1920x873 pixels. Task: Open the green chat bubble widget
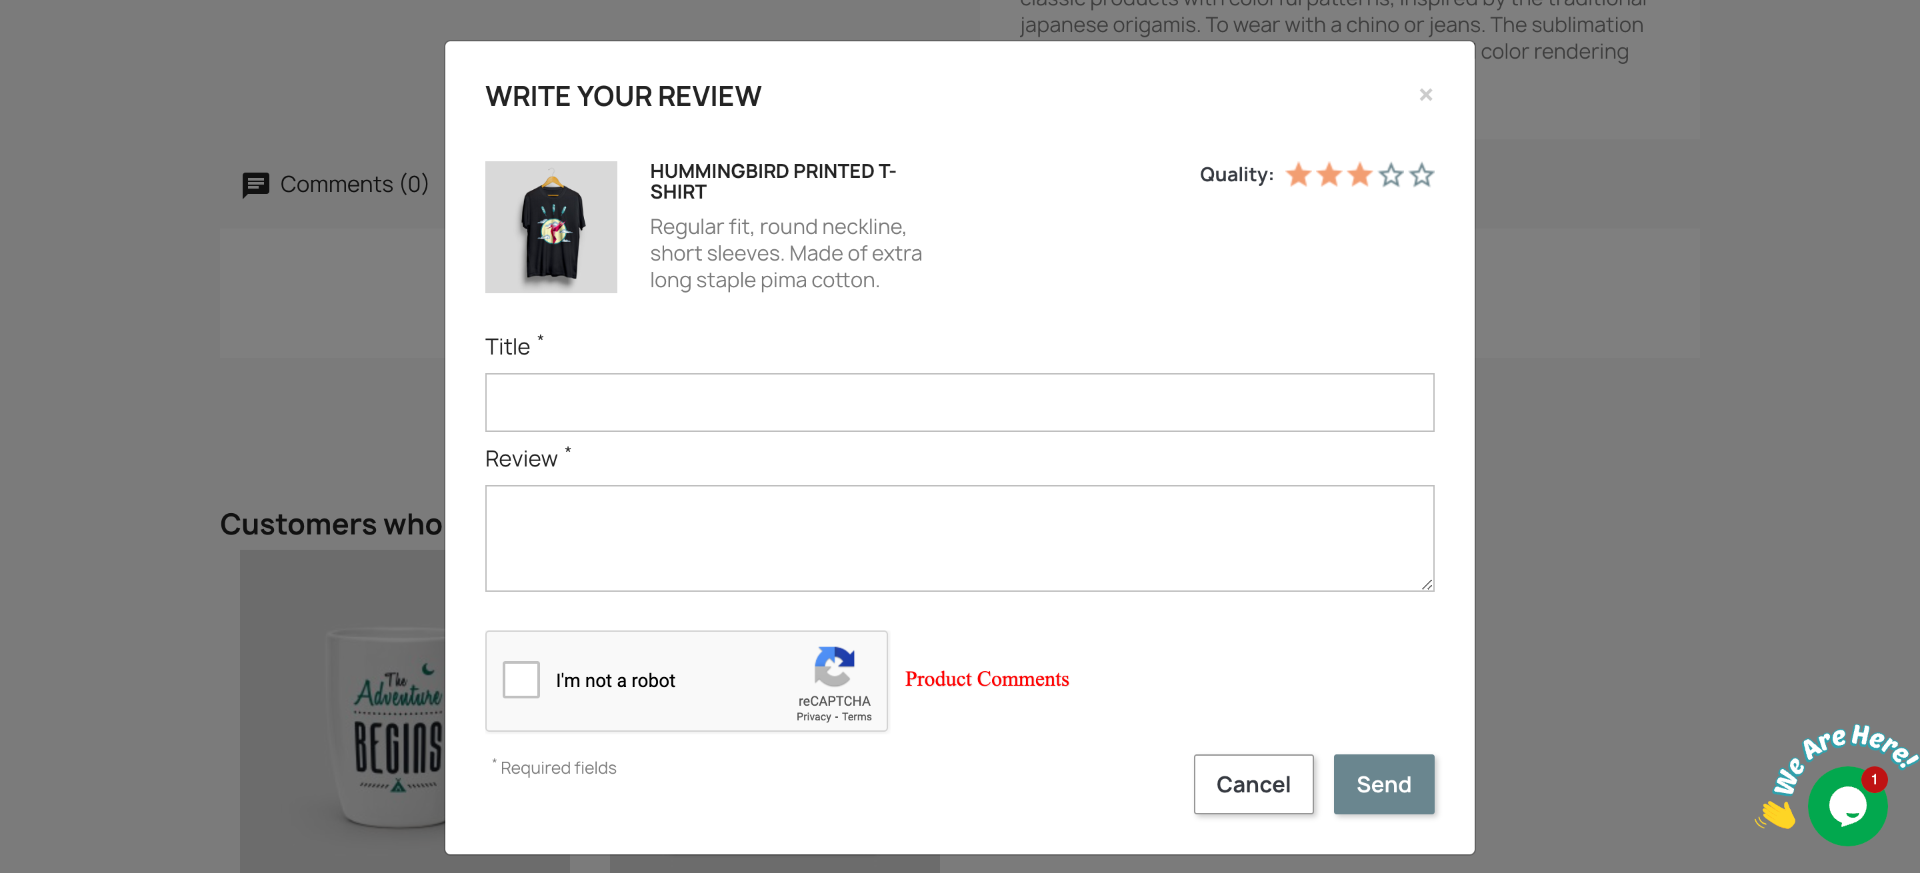click(x=1847, y=805)
